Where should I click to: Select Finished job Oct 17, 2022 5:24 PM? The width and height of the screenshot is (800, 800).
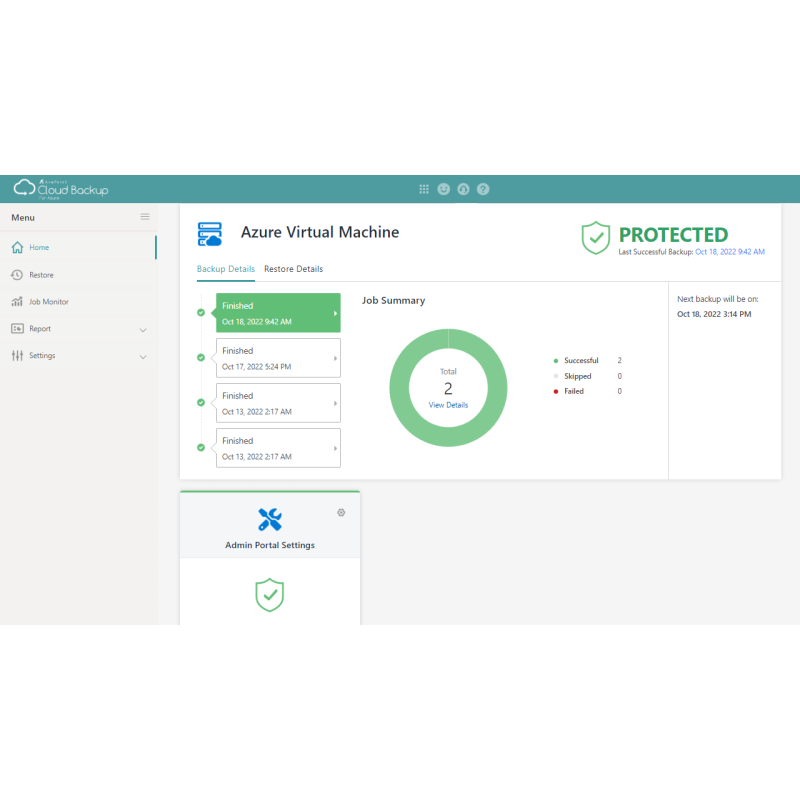pos(278,358)
